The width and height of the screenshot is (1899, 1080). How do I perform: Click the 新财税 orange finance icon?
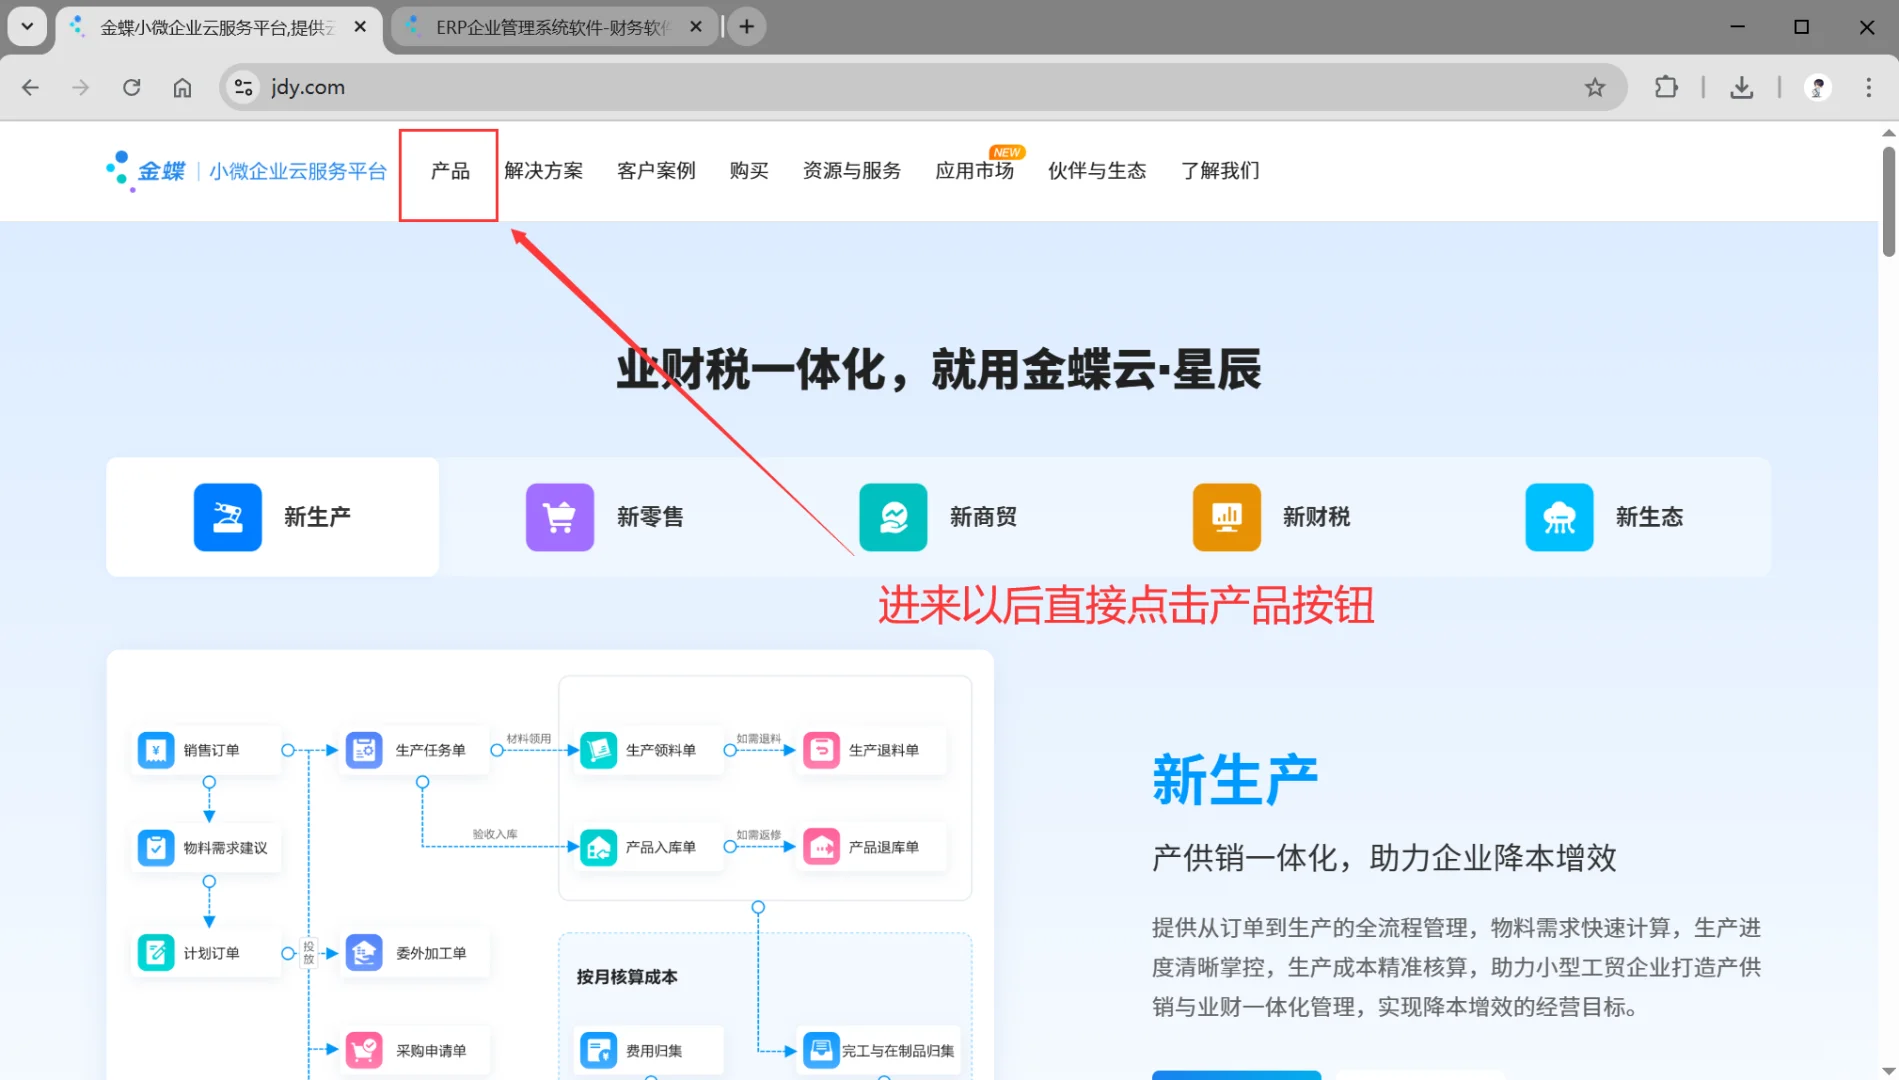pos(1226,517)
